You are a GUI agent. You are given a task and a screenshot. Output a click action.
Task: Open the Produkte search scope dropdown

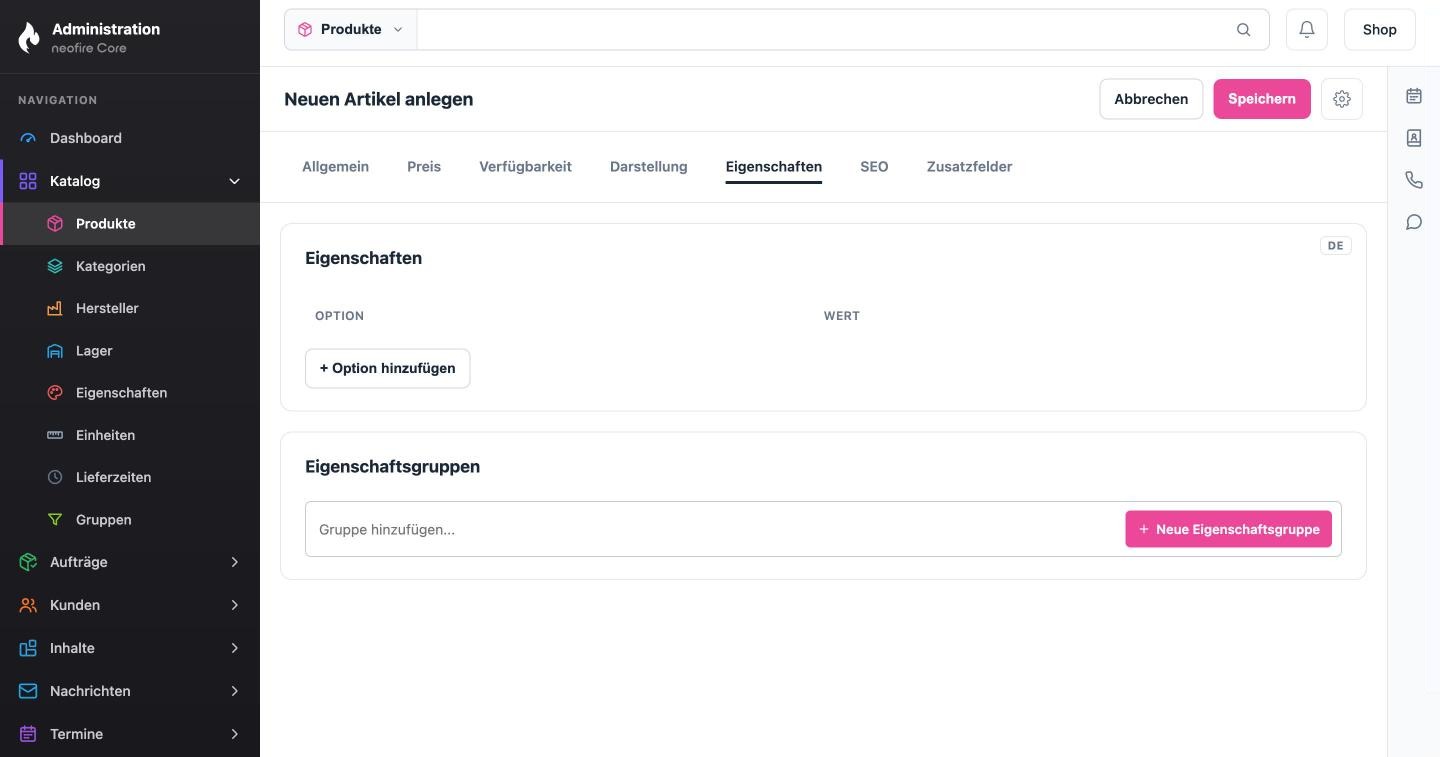(x=350, y=30)
